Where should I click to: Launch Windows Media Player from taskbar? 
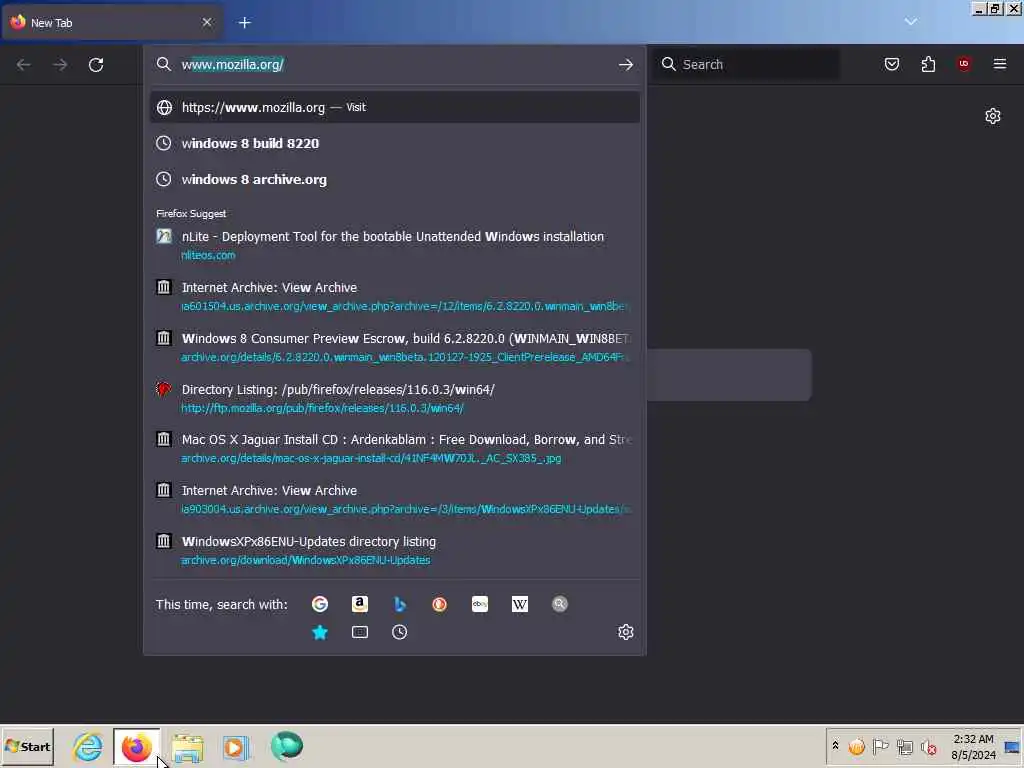[236, 747]
